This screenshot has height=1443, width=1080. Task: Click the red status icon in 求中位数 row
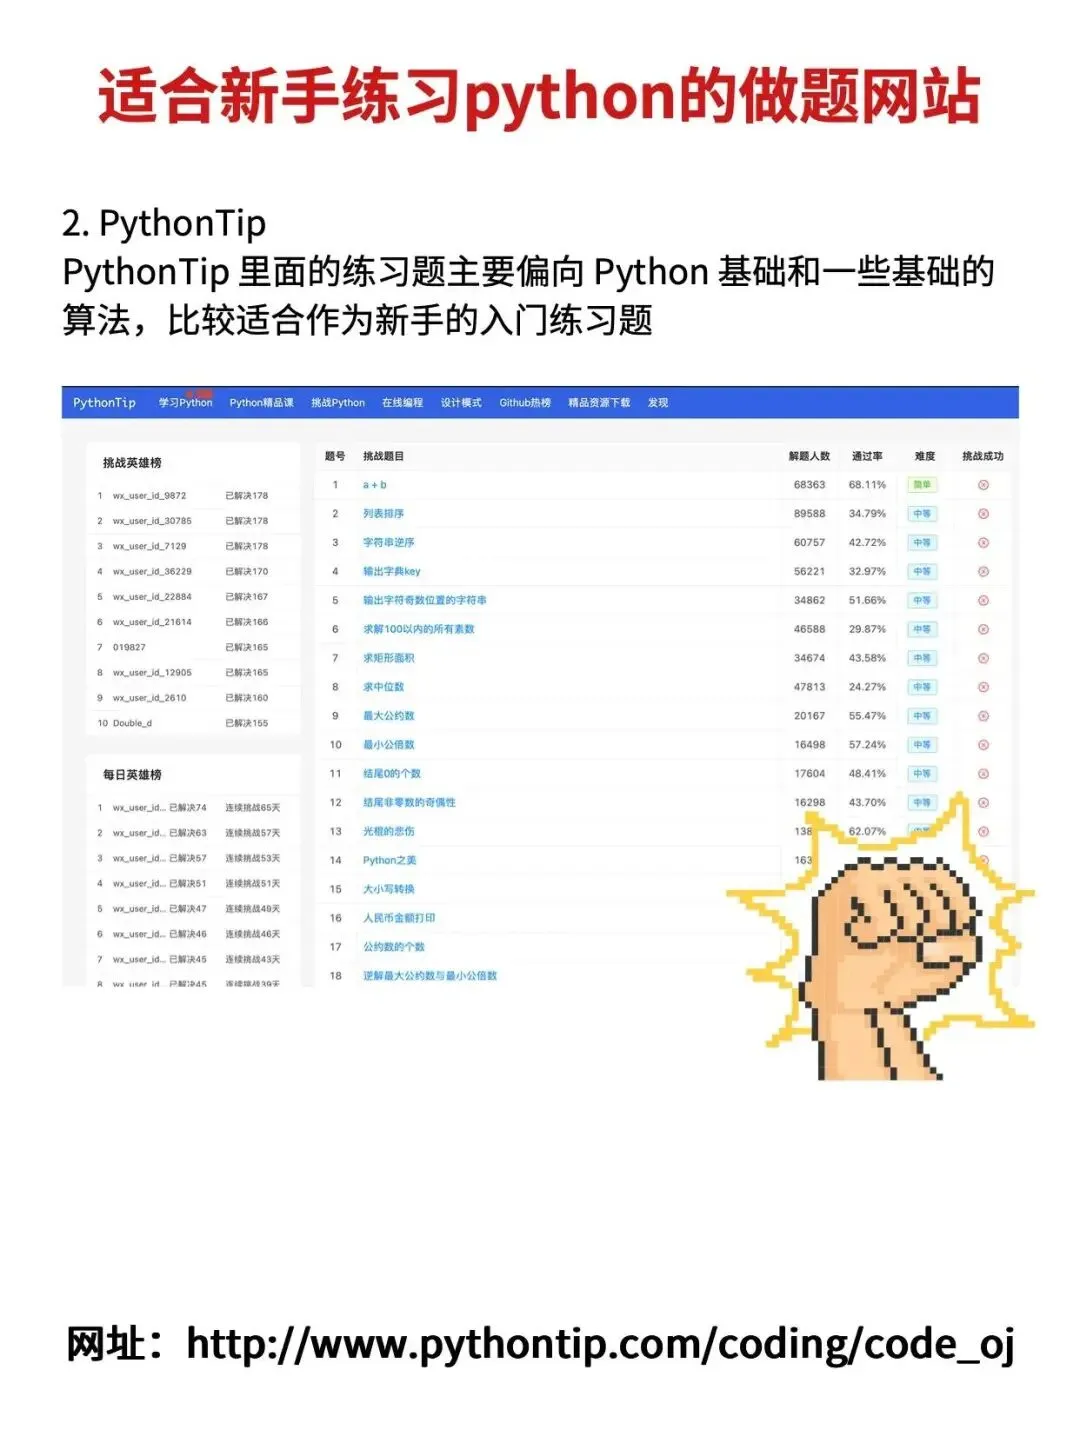tap(983, 688)
